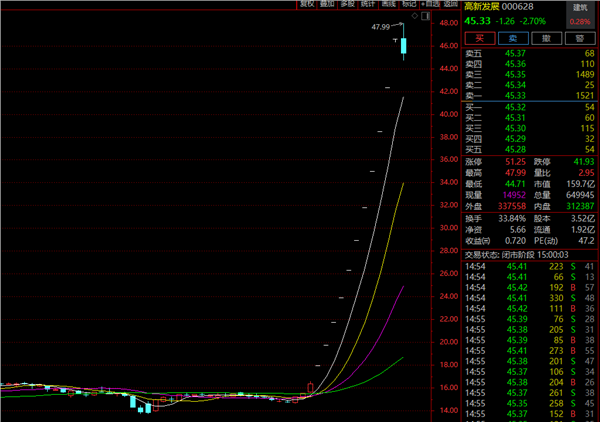Select the 卖五 row at 45.37

pos(530,54)
